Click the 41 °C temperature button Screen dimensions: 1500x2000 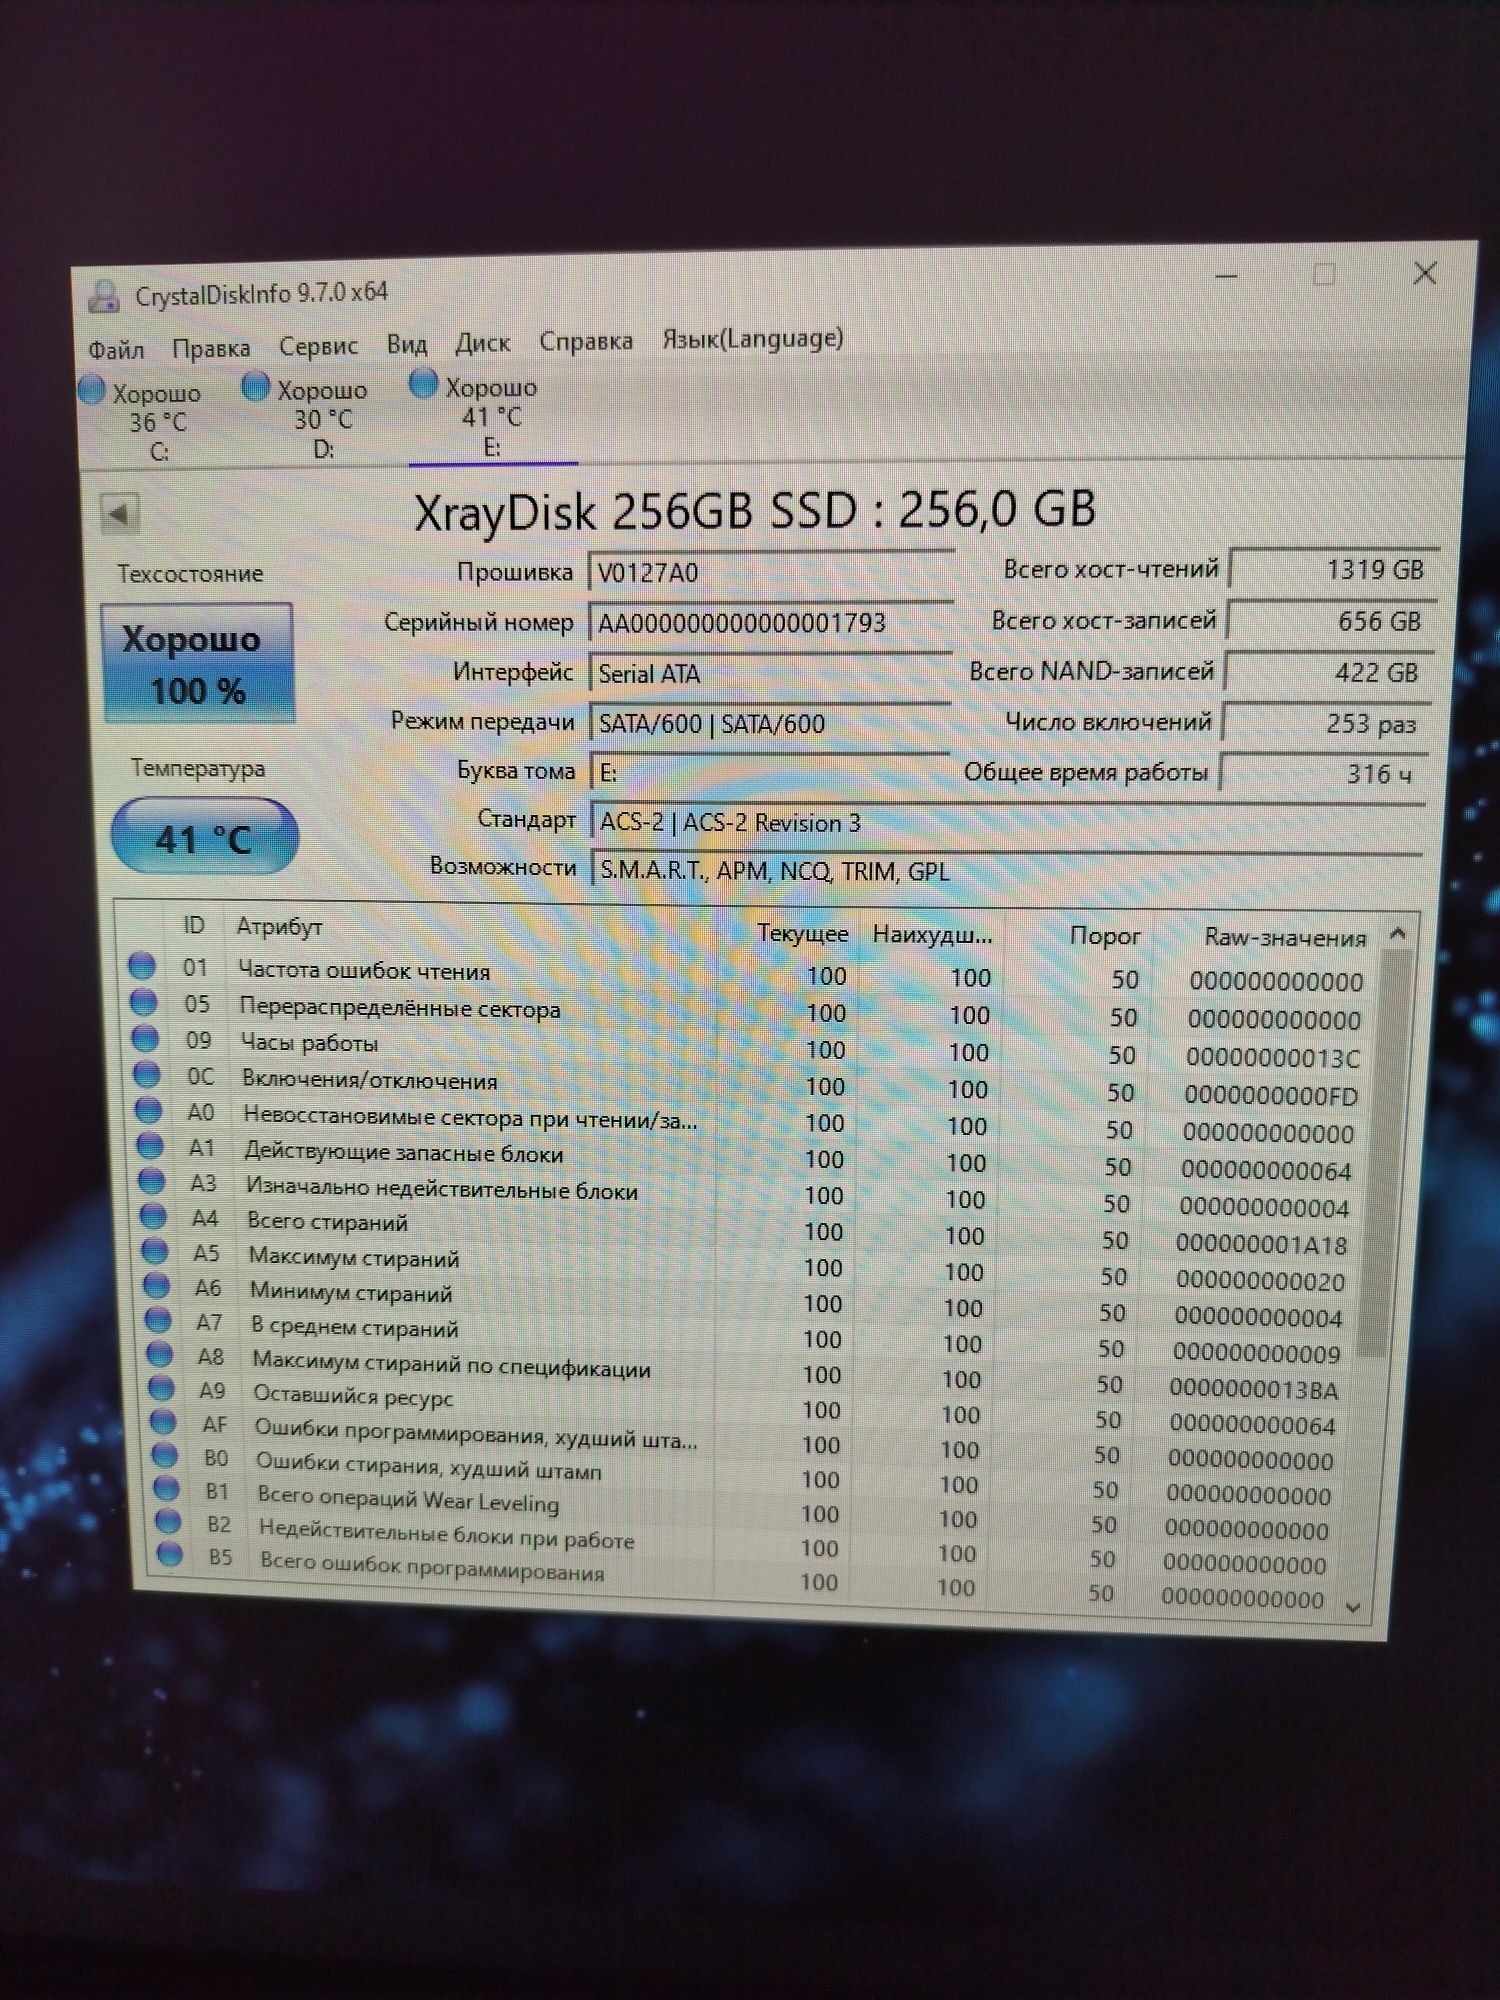coord(204,837)
